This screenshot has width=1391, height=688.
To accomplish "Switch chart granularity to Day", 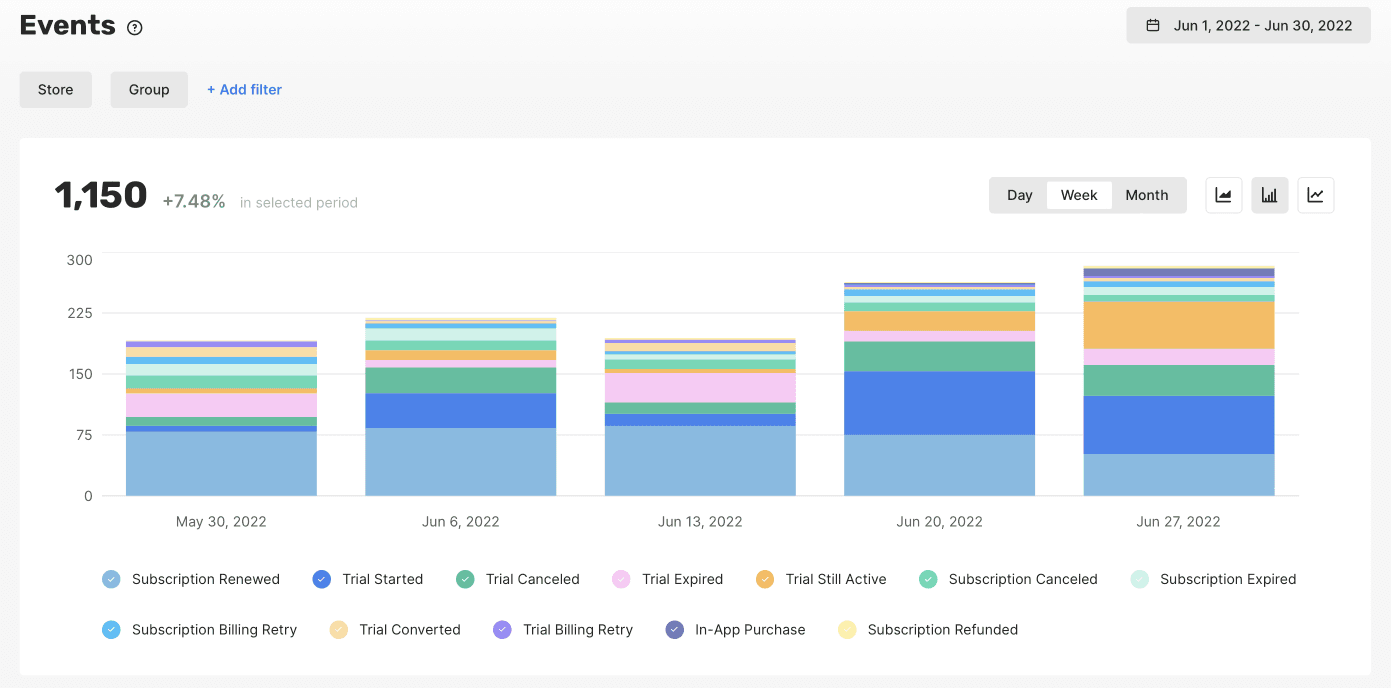I will [x=1019, y=195].
